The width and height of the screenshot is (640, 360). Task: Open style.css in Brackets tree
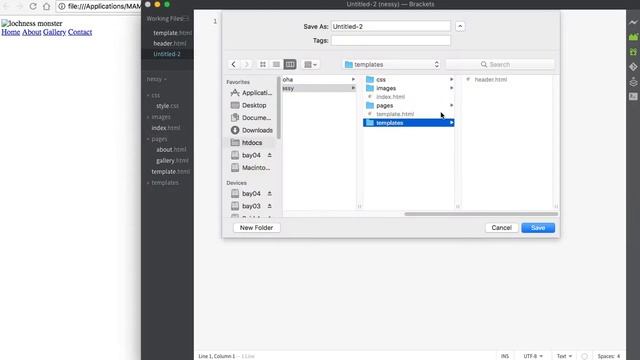(x=167, y=106)
